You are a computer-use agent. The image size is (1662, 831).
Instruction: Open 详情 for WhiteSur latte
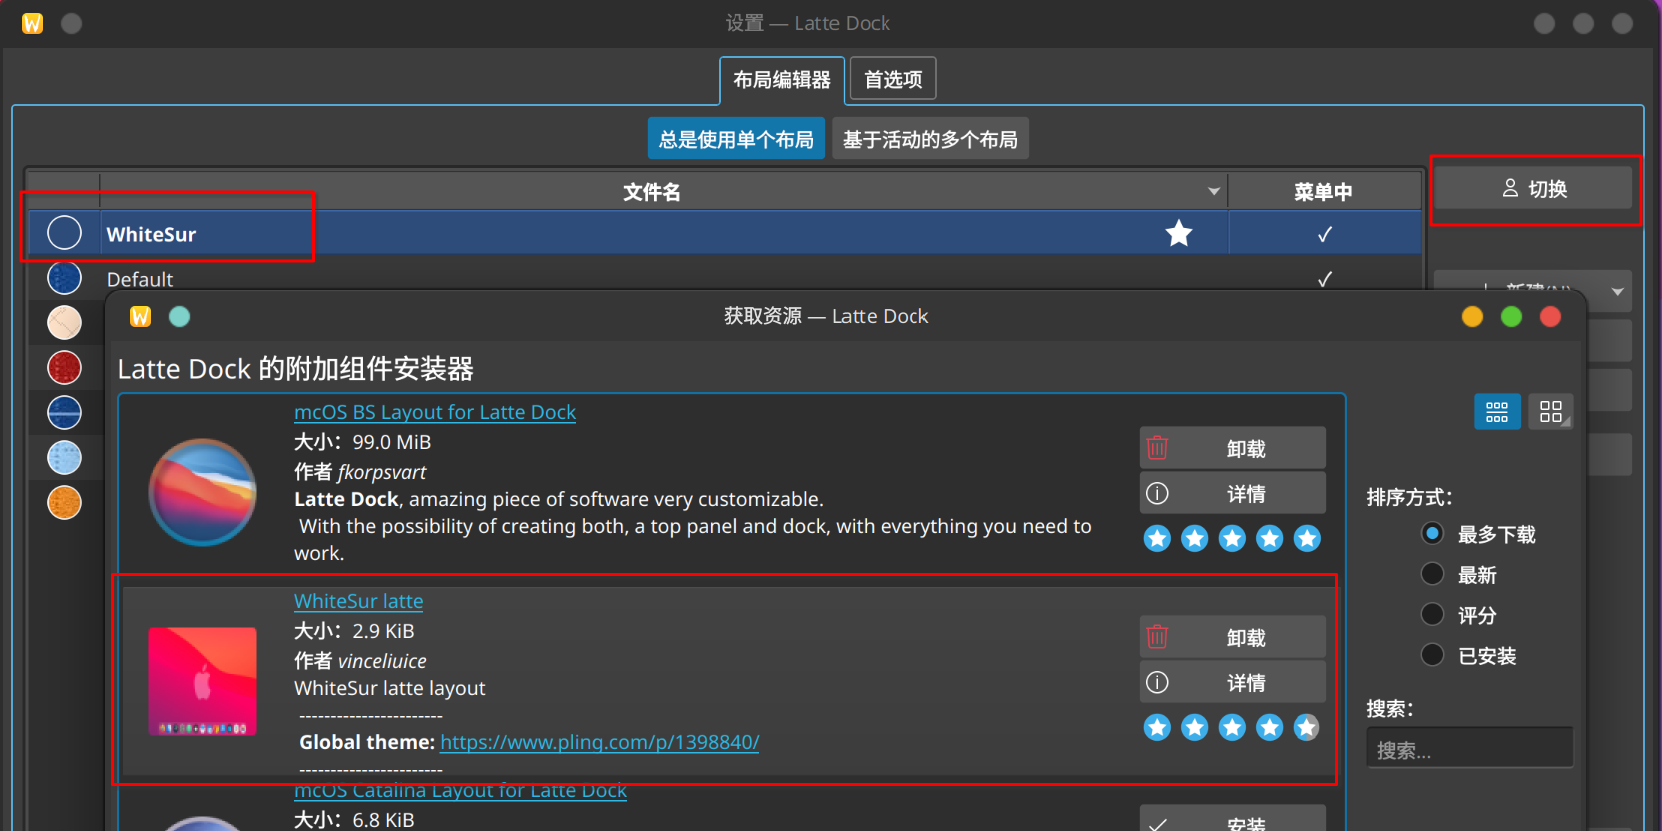coord(1233,682)
